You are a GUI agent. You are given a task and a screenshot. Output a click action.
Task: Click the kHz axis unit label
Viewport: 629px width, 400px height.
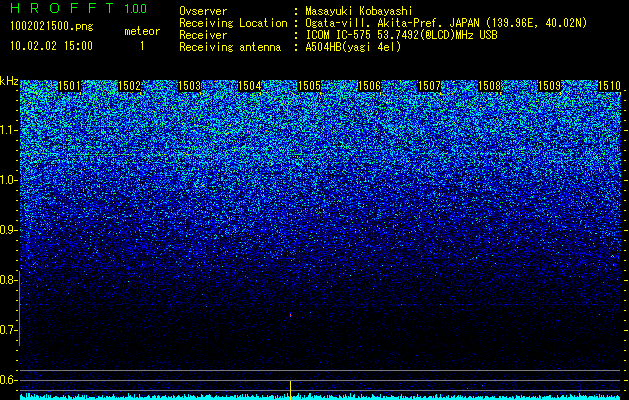pos(9,81)
